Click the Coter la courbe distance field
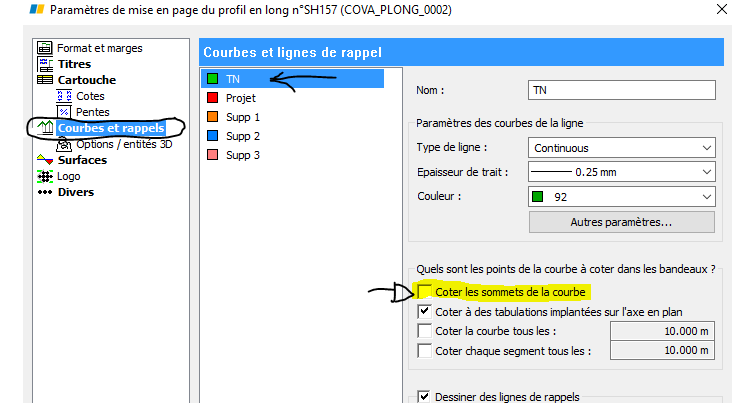This screenshot has width=732, height=403. (x=662, y=331)
